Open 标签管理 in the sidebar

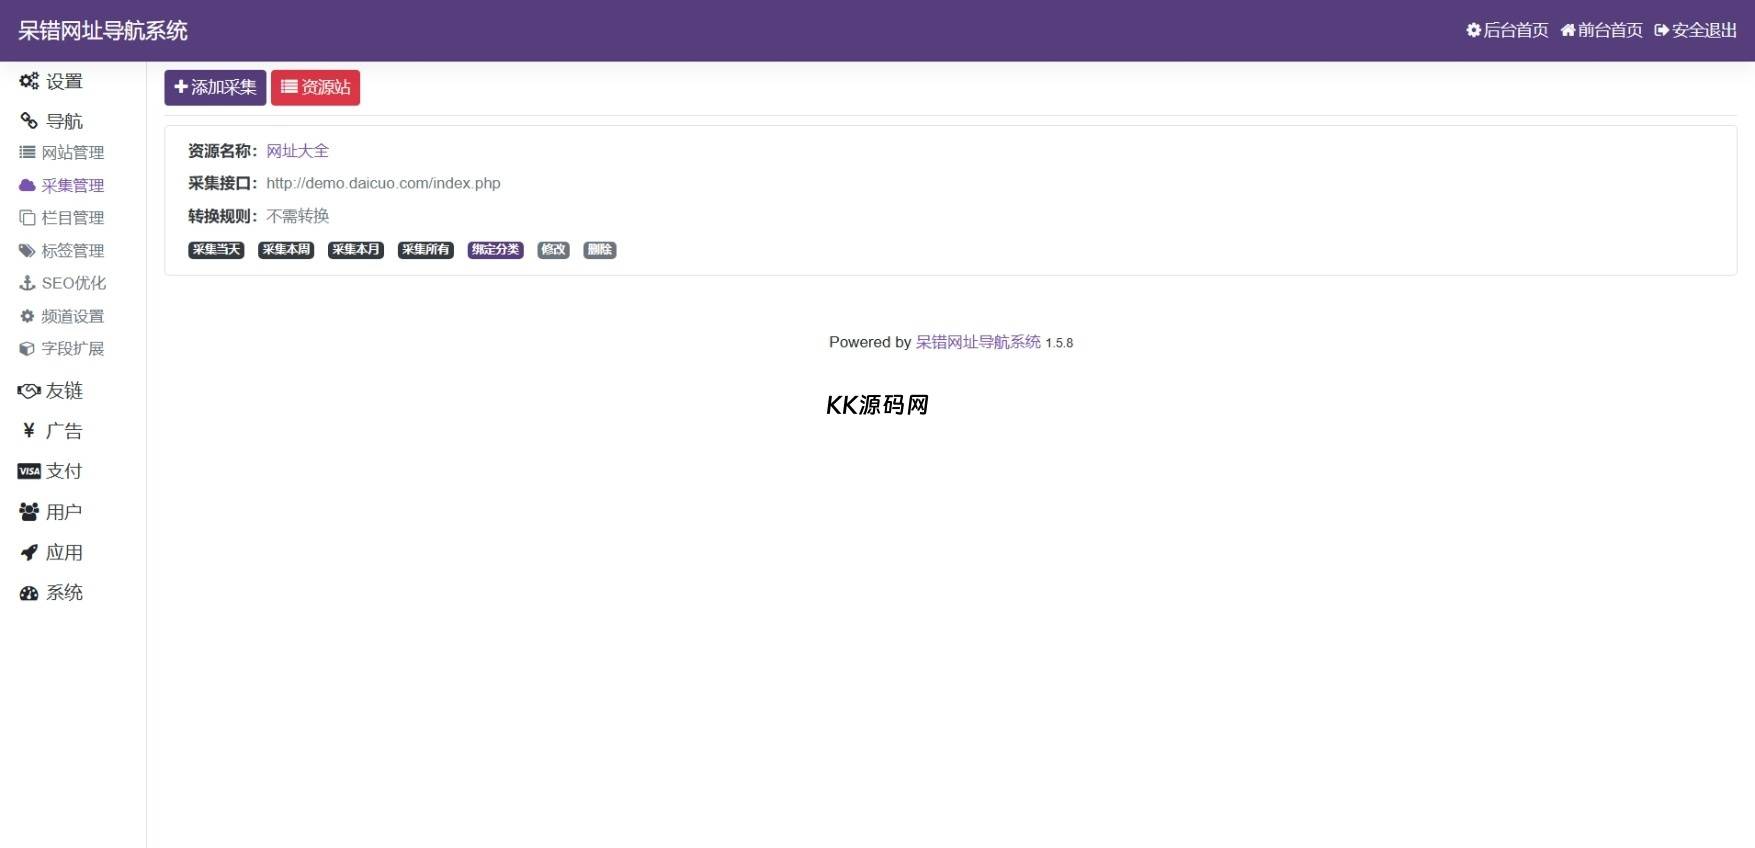pyautogui.click(x=72, y=251)
